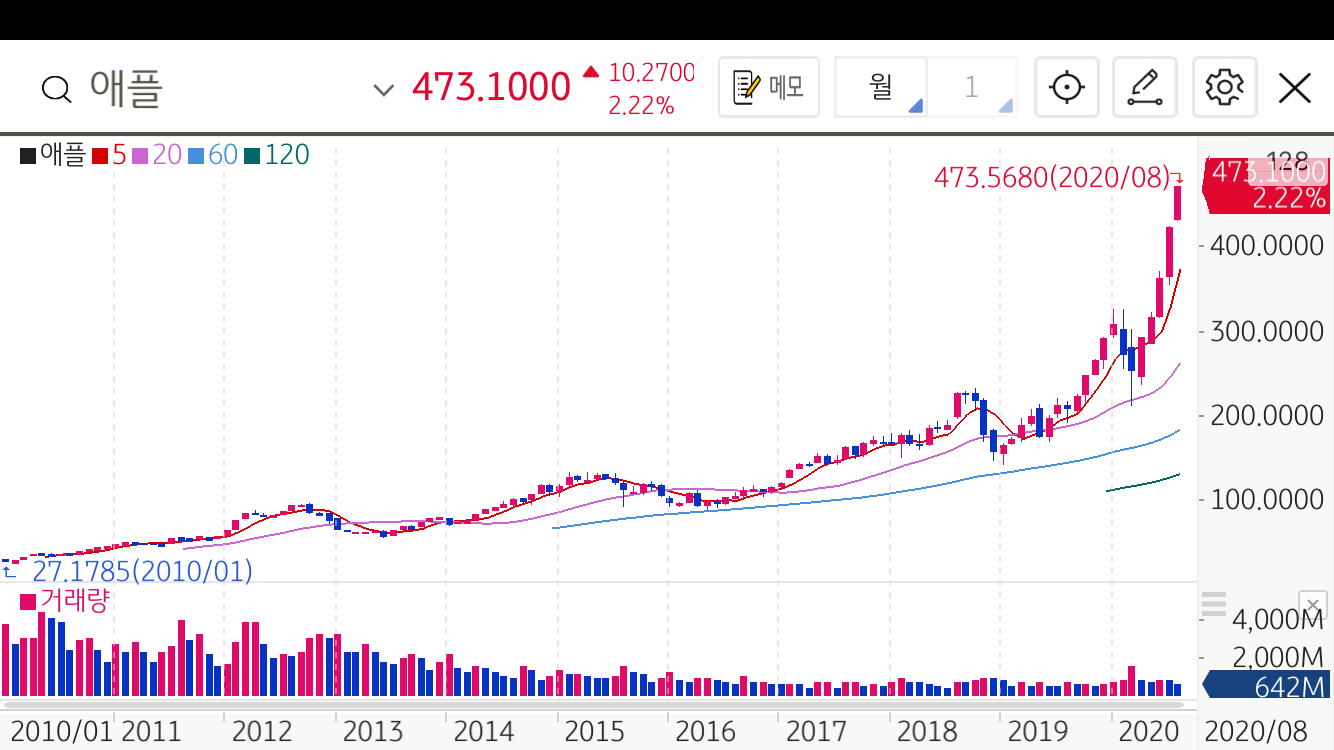This screenshot has height=750, width=1334.
Task: Tap the 120-period moving average legend
Action: [x=277, y=155]
